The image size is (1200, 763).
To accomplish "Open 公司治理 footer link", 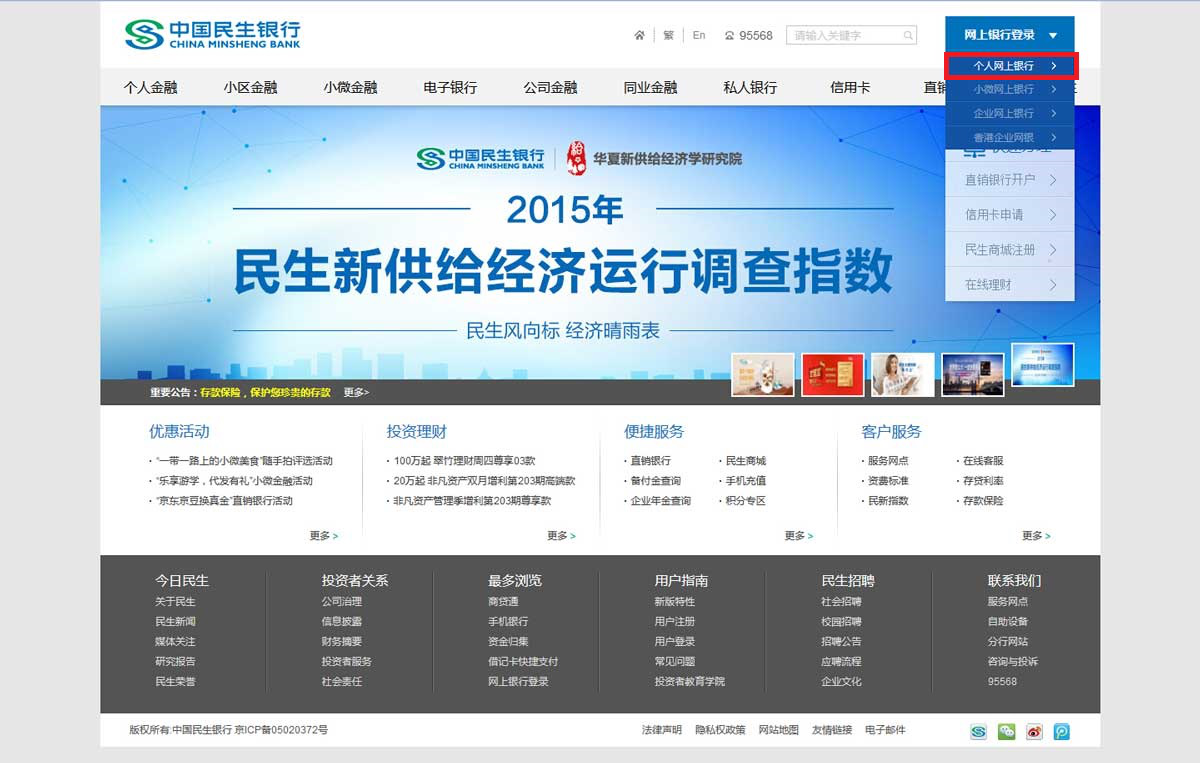I will (x=342, y=602).
